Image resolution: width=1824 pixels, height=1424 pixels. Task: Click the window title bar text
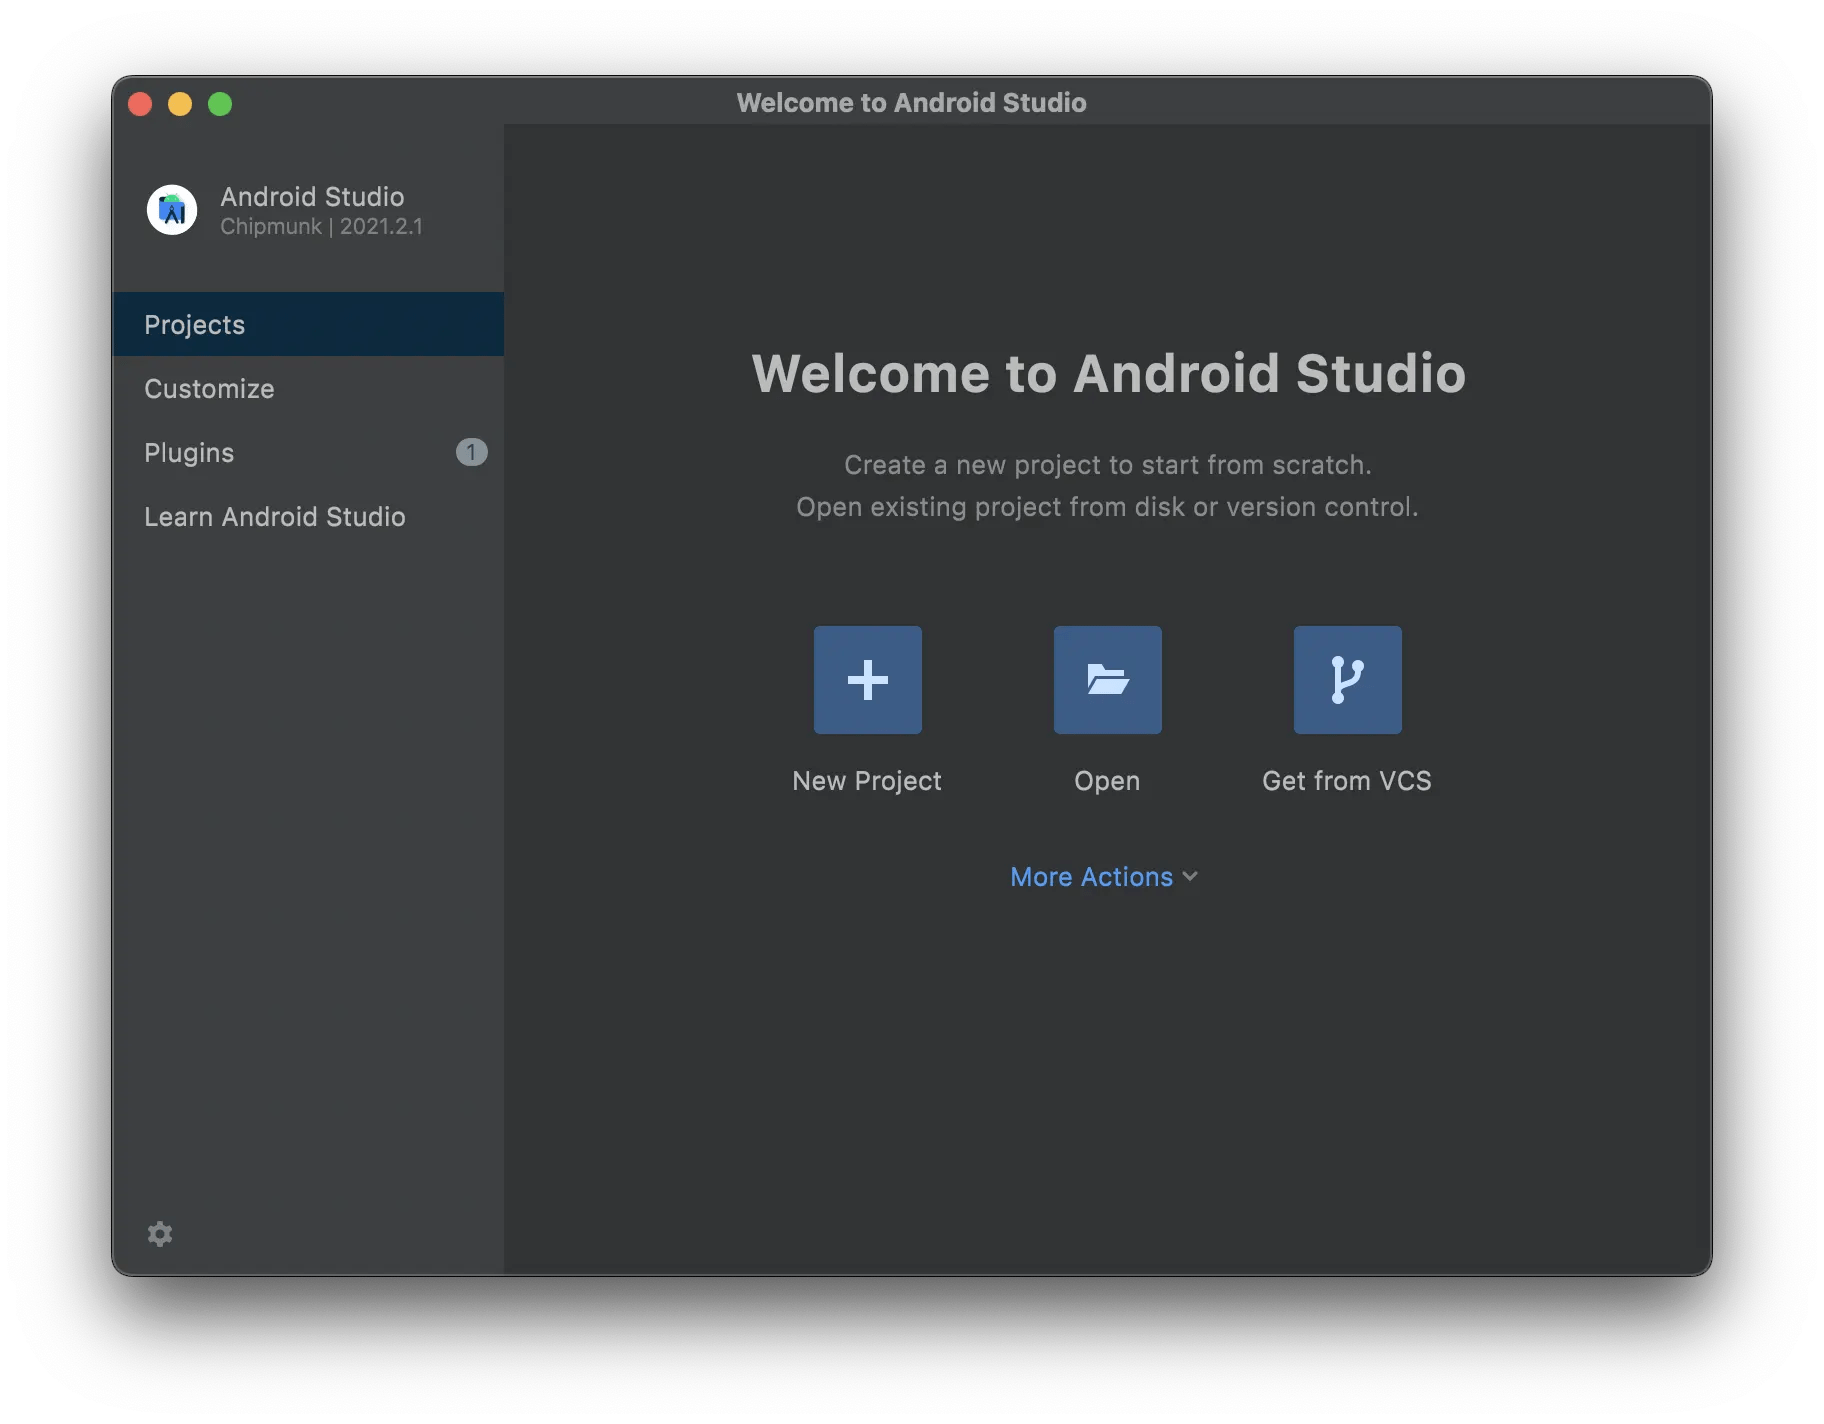(912, 103)
